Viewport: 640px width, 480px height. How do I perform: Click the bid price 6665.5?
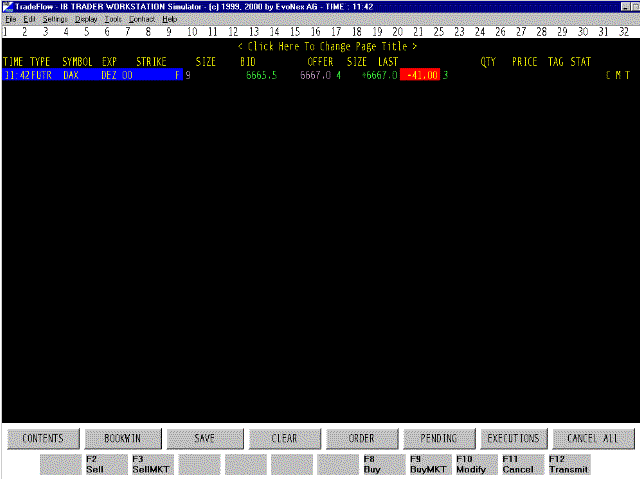(261, 75)
